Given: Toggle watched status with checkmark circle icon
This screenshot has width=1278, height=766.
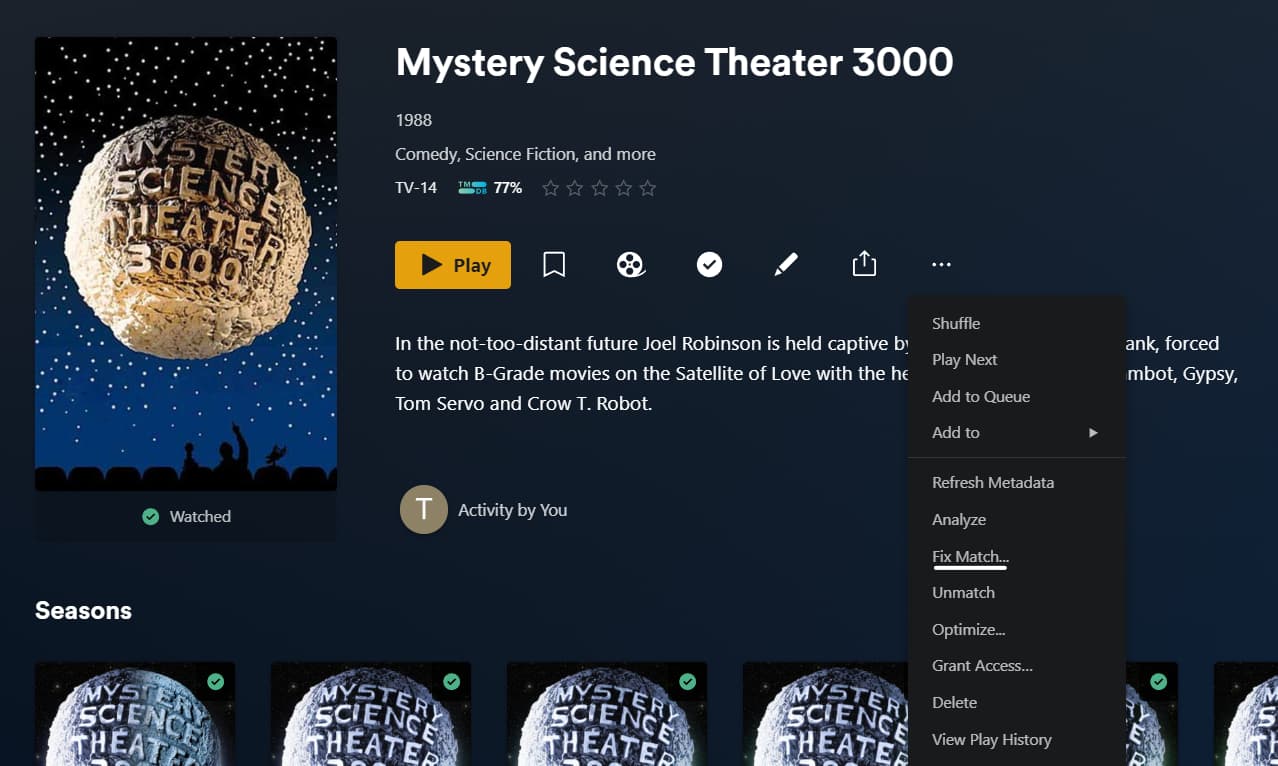Looking at the screenshot, I should pyautogui.click(x=709, y=265).
